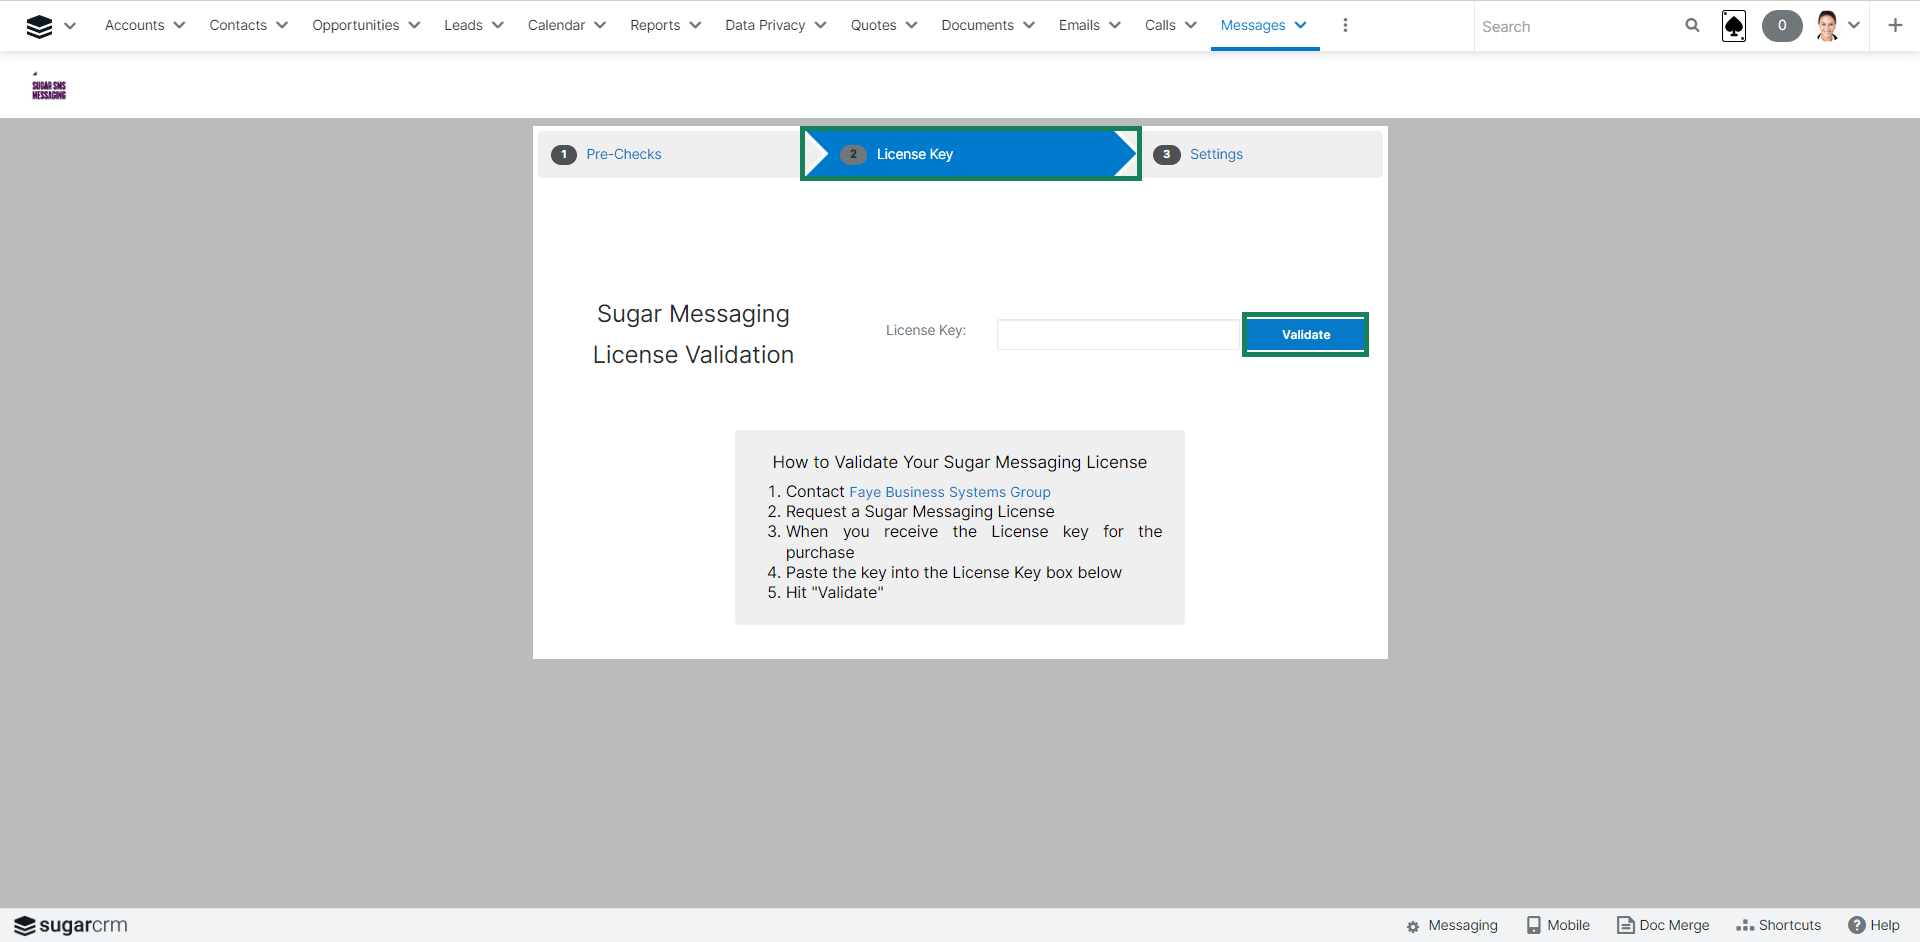This screenshot has height=942, width=1920.
Task: Click the Sugar cube logo icon
Action: tap(39, 26)
